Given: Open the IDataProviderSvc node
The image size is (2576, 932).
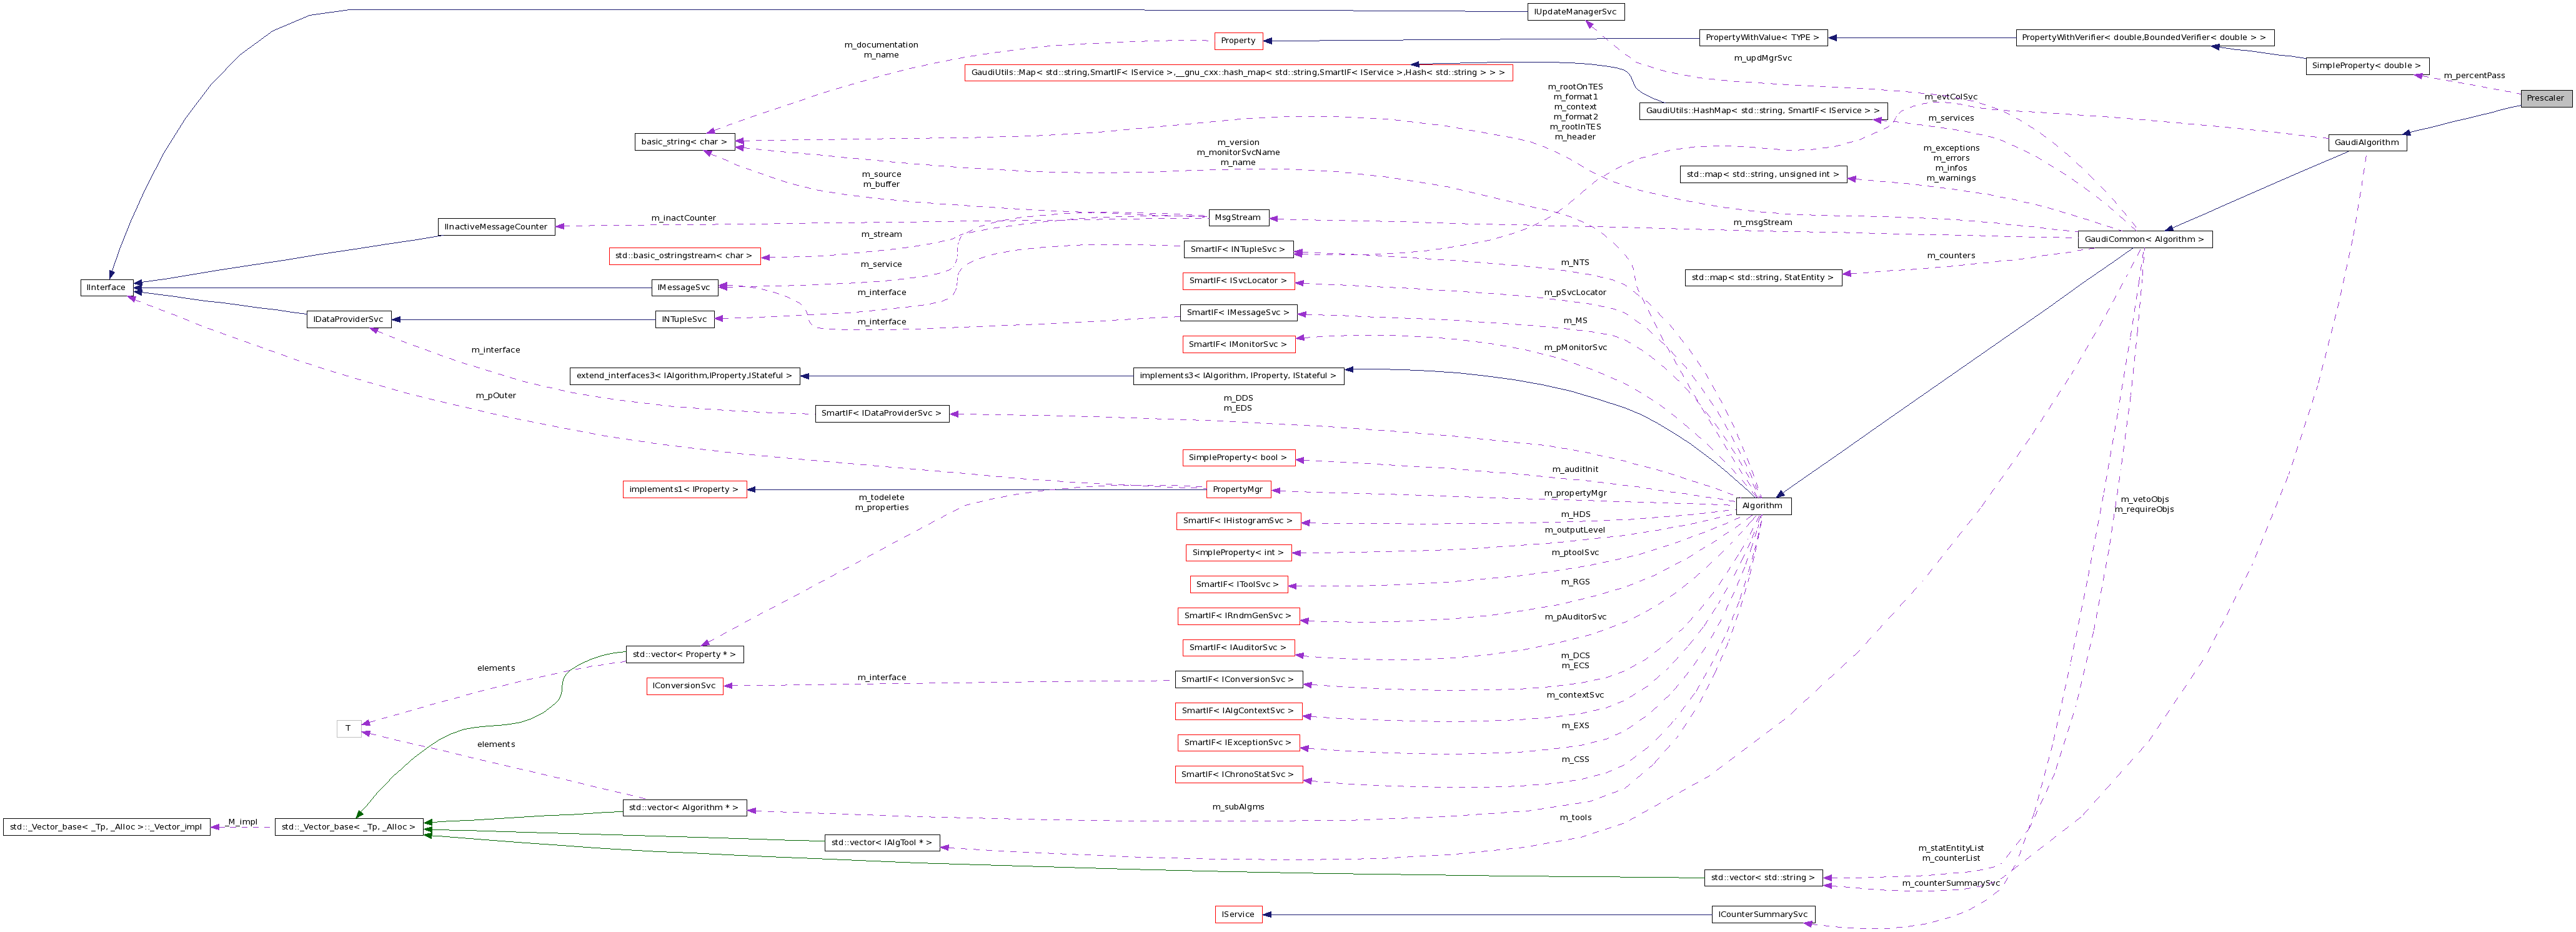Looking at the screenshot, I should [x=348, y=319].
